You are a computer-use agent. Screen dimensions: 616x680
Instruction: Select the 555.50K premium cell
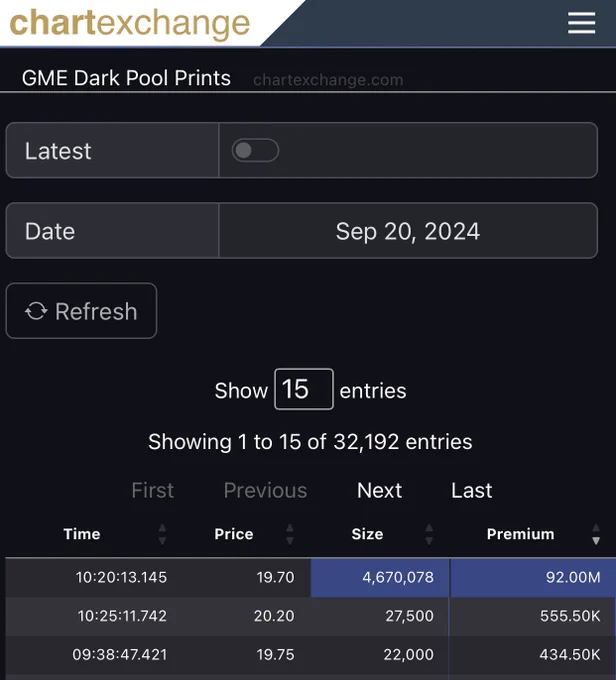pyautogui.click(x=533, y=616)
